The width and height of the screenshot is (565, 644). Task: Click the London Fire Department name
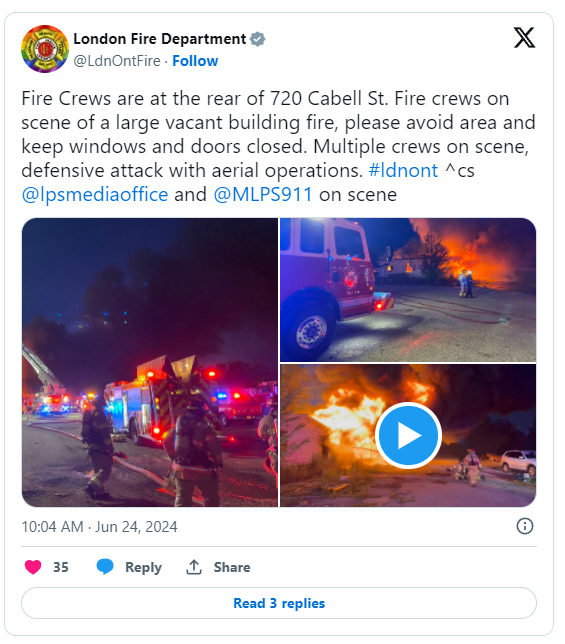point(160,39)
